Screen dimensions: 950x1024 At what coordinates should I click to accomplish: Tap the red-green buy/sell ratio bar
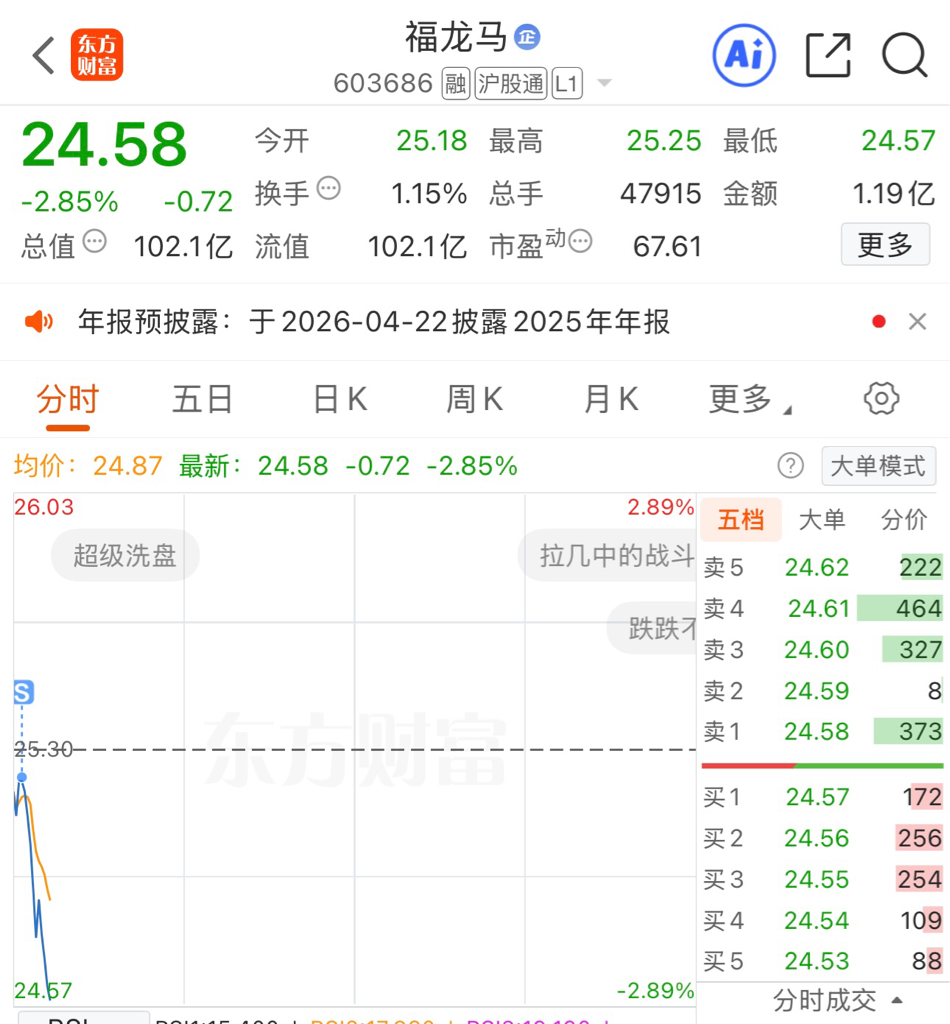coord(823,765)
